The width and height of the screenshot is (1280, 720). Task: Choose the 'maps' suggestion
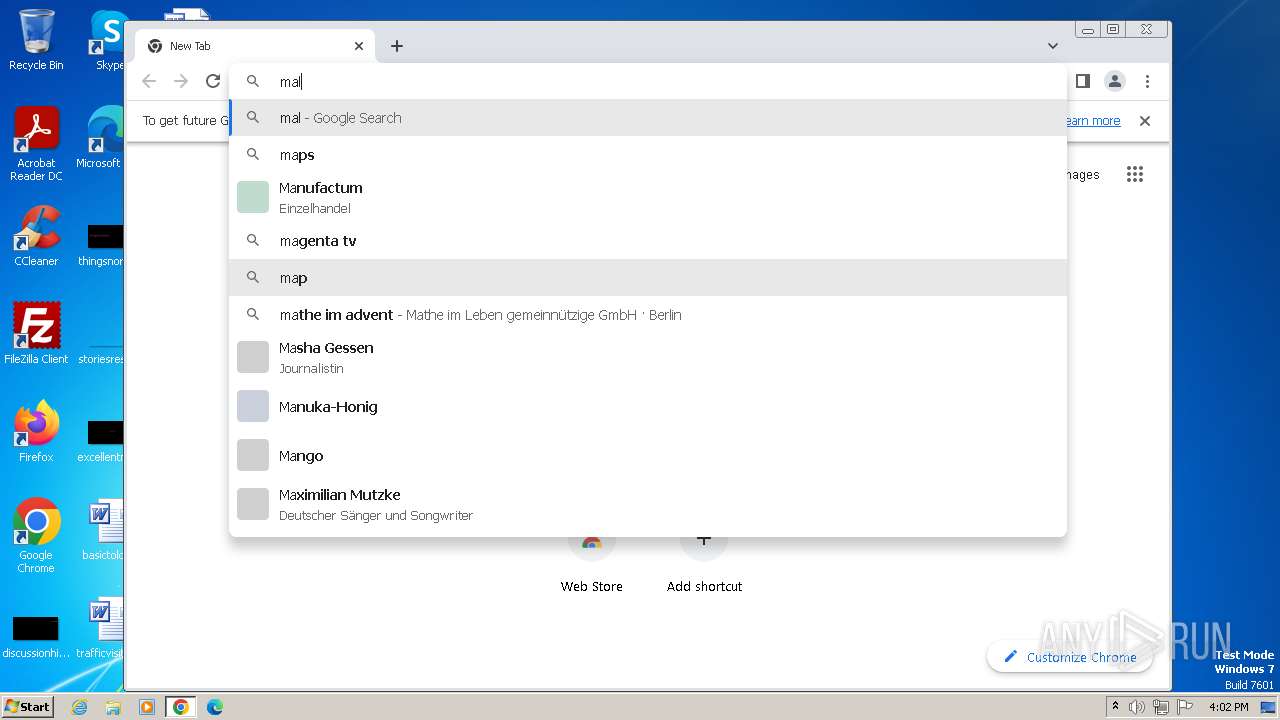648,155
